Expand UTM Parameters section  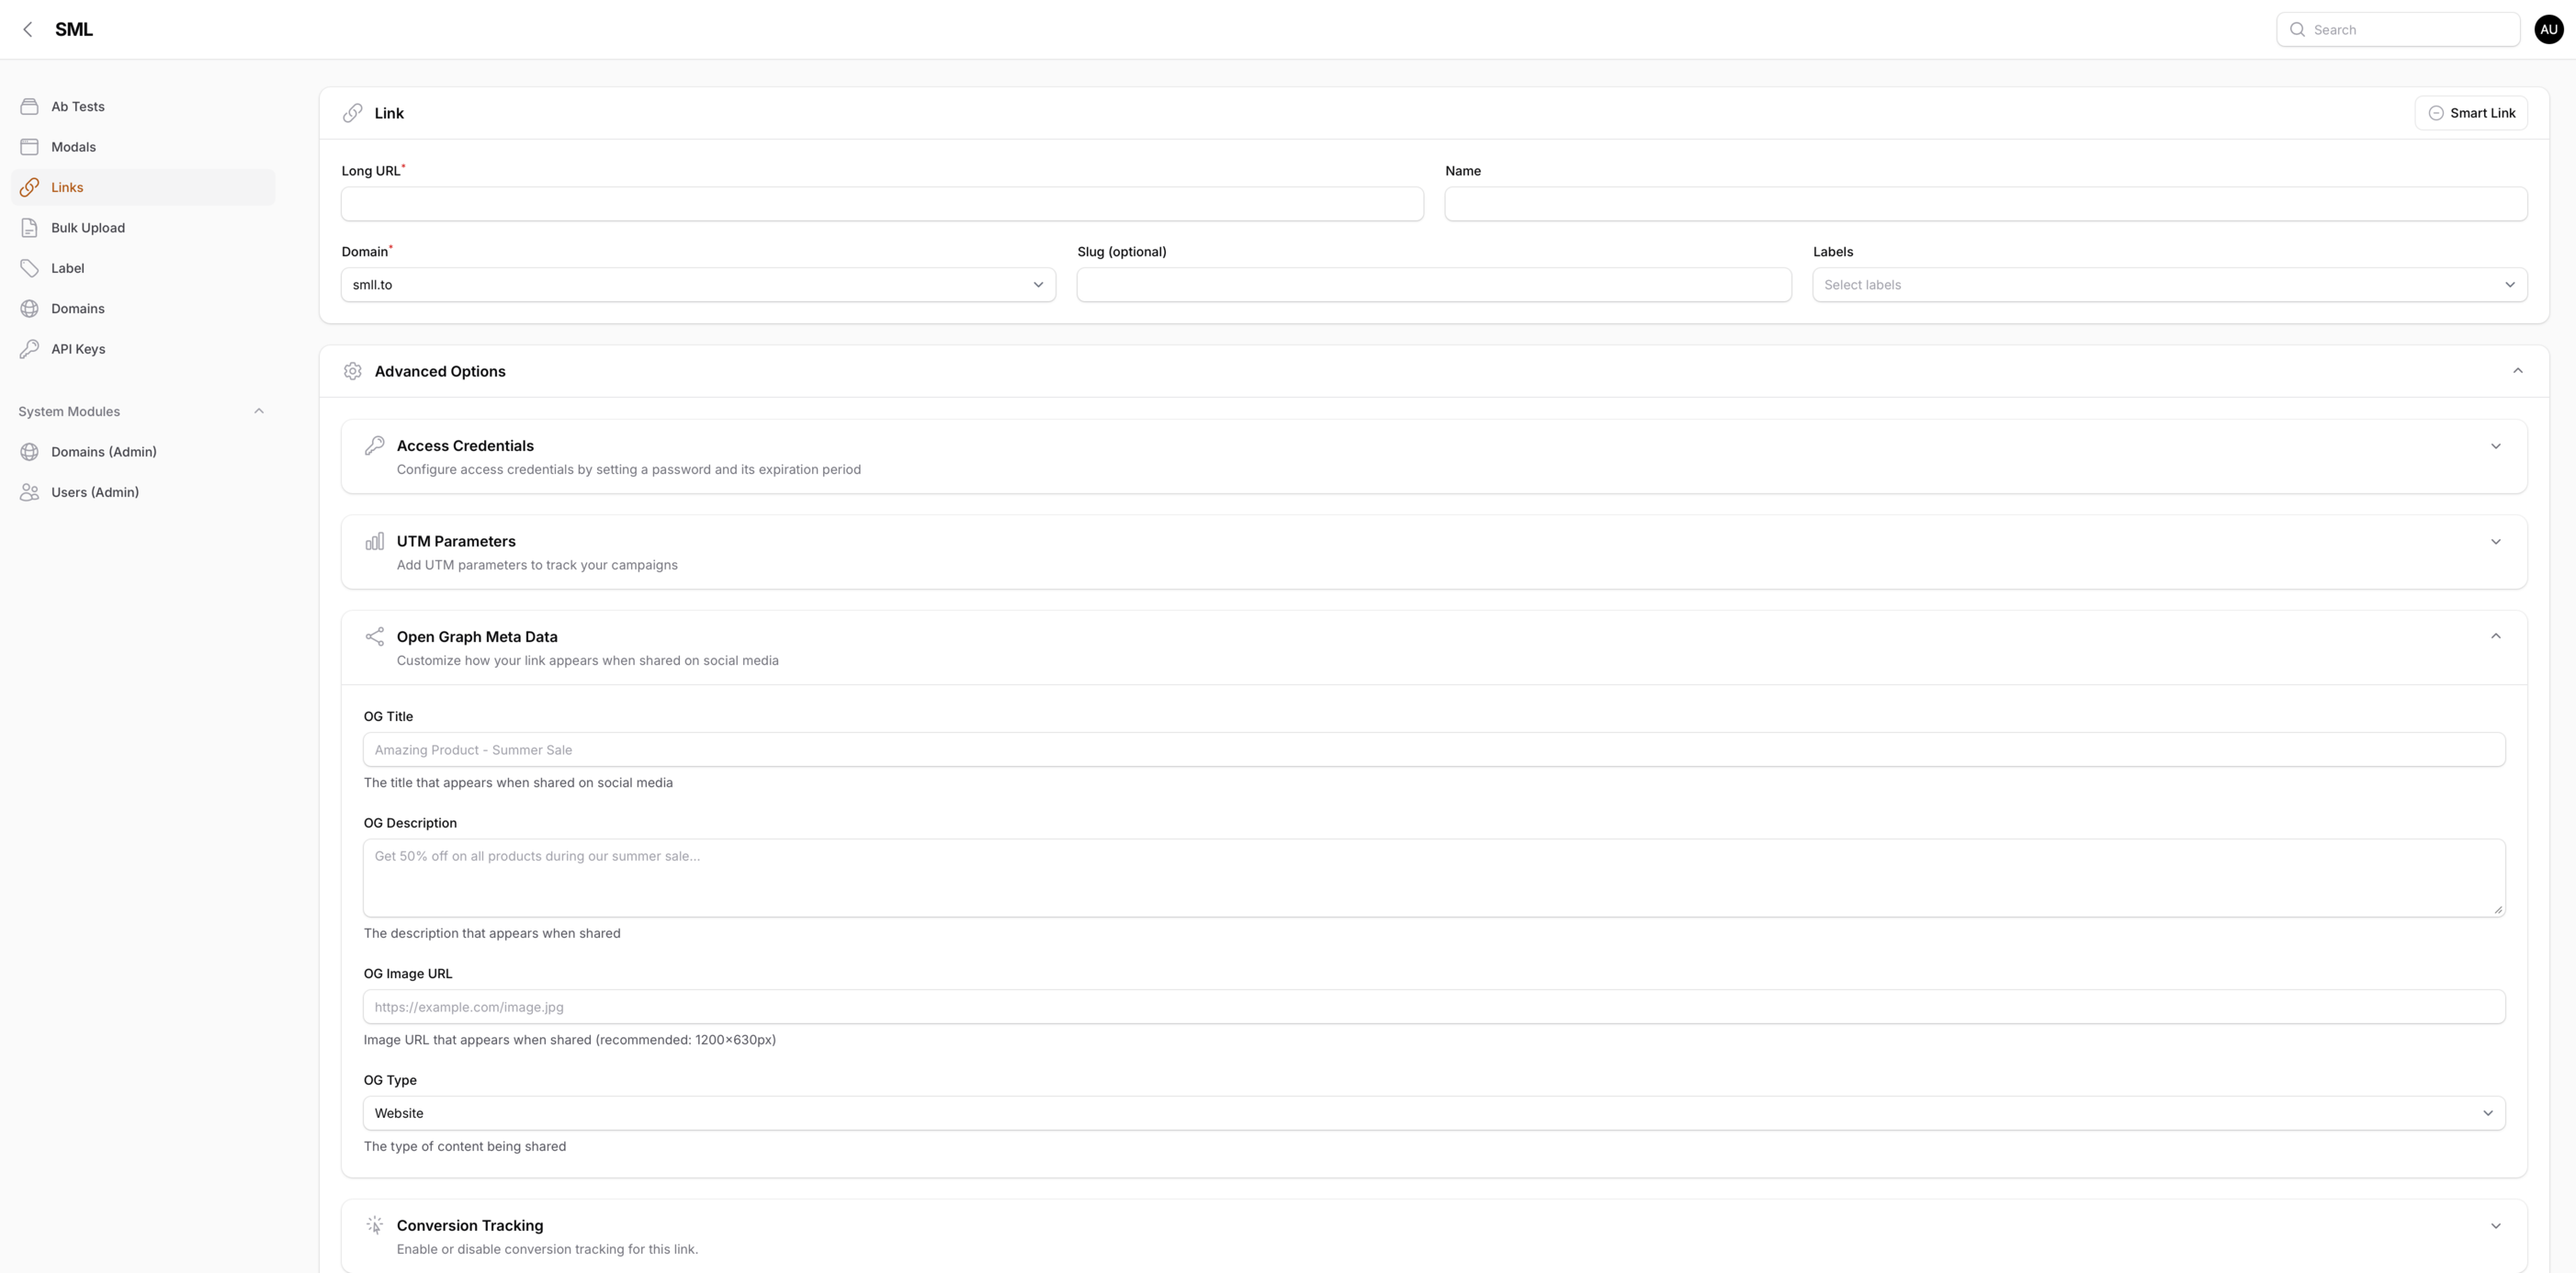2495,542
